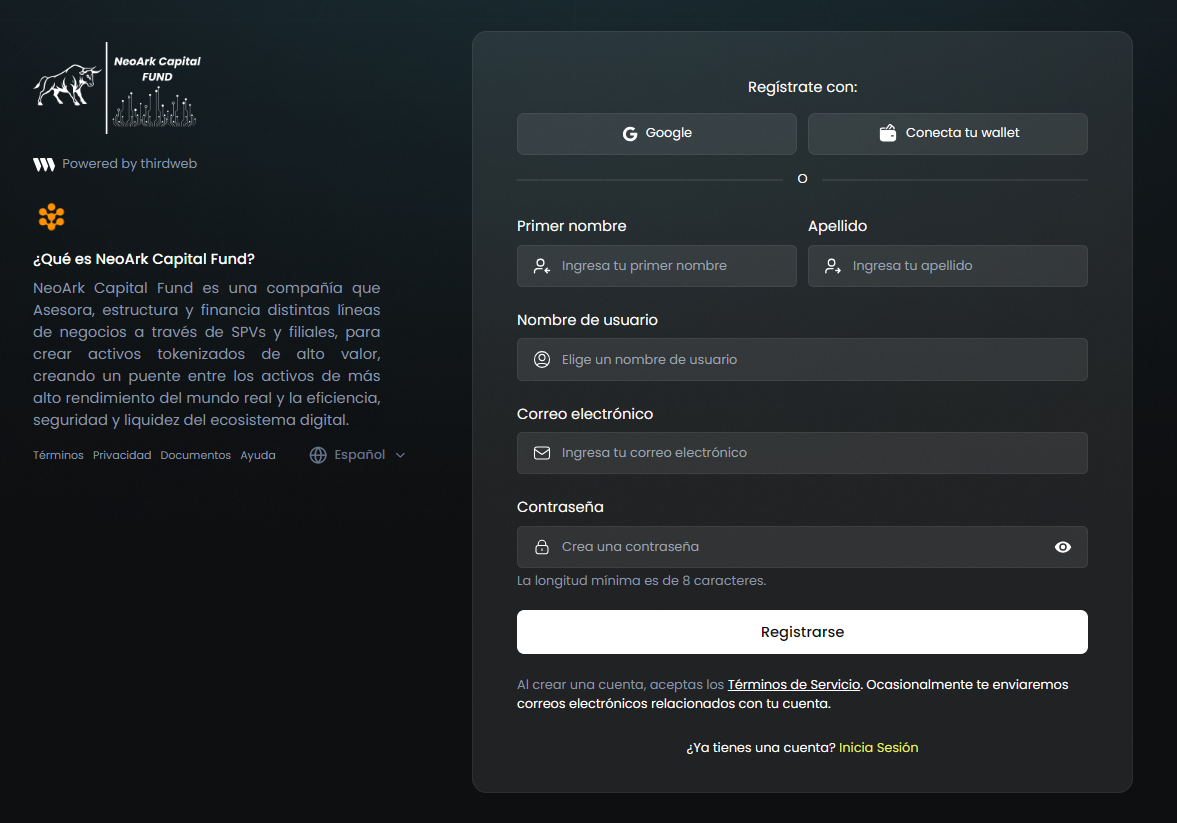This screenshot has width=1177, height=823.
Task: Go to the Inicia Sesión link
Action: point(878,748)
